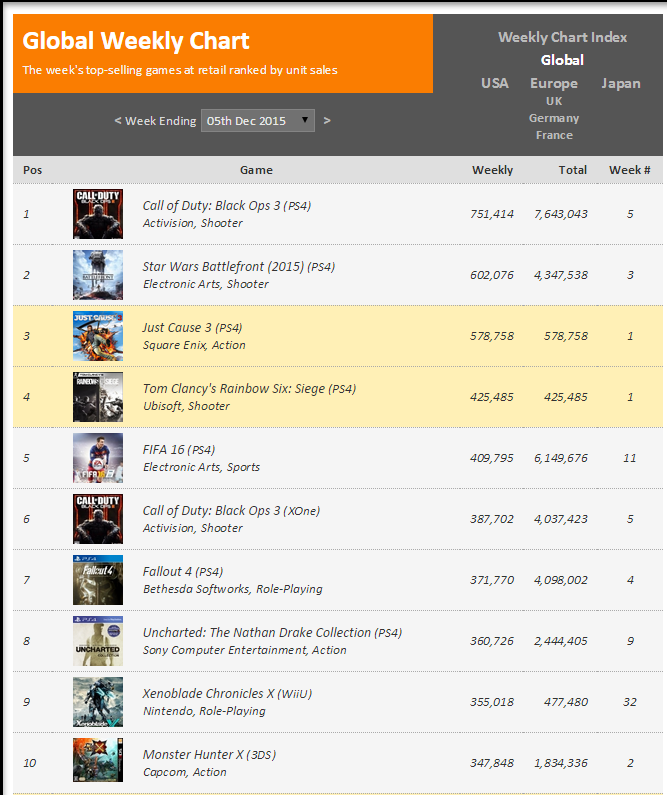The image size is (667, 795).
Task: Click the Call of Duty PS4 cover thumbnail
Action: 98,214
